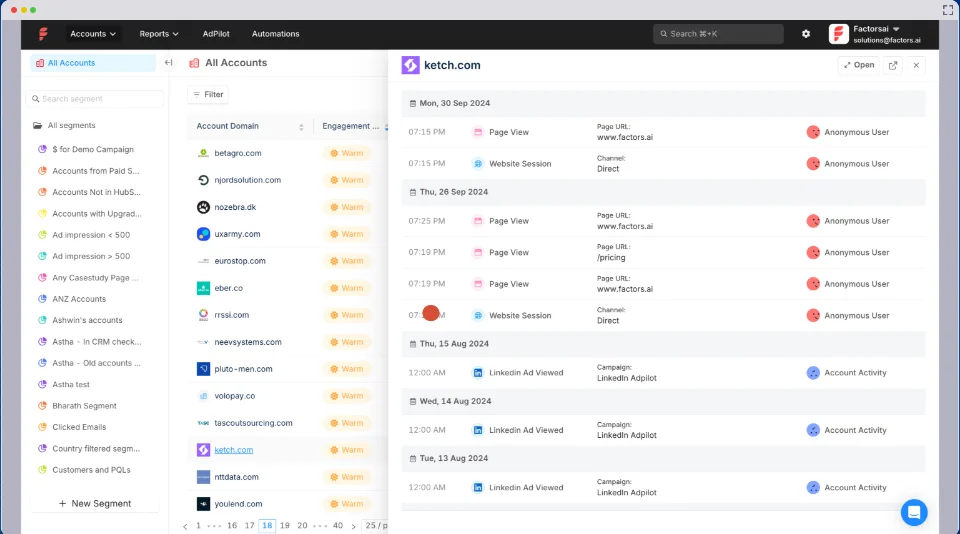Open ketch.com panel in new tab icon
The height and width of the screenshot is (534, 960).
(x=893, y=65)
